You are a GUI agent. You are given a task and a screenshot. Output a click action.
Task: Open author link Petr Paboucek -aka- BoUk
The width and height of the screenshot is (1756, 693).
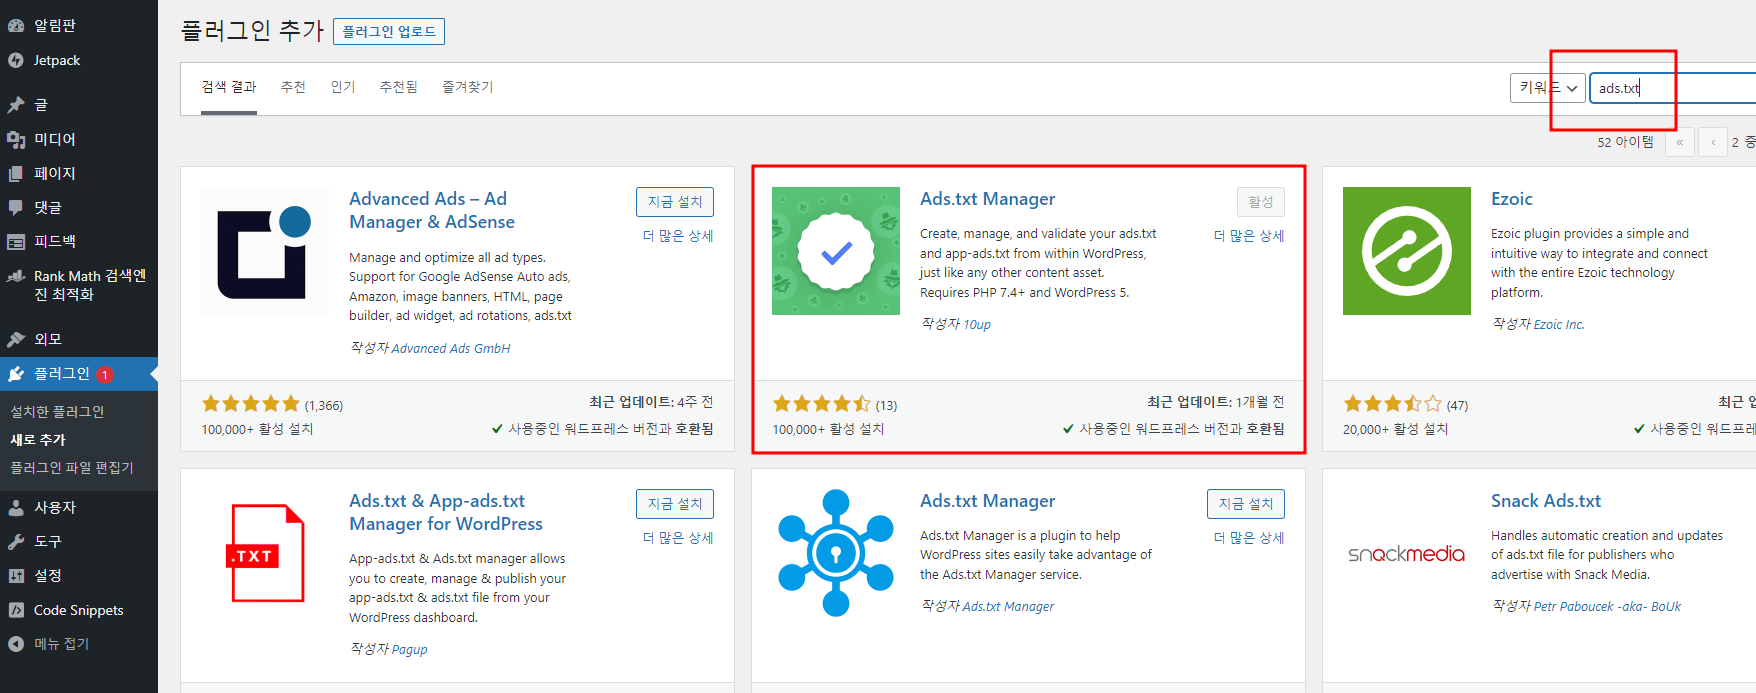[1607, 607]
